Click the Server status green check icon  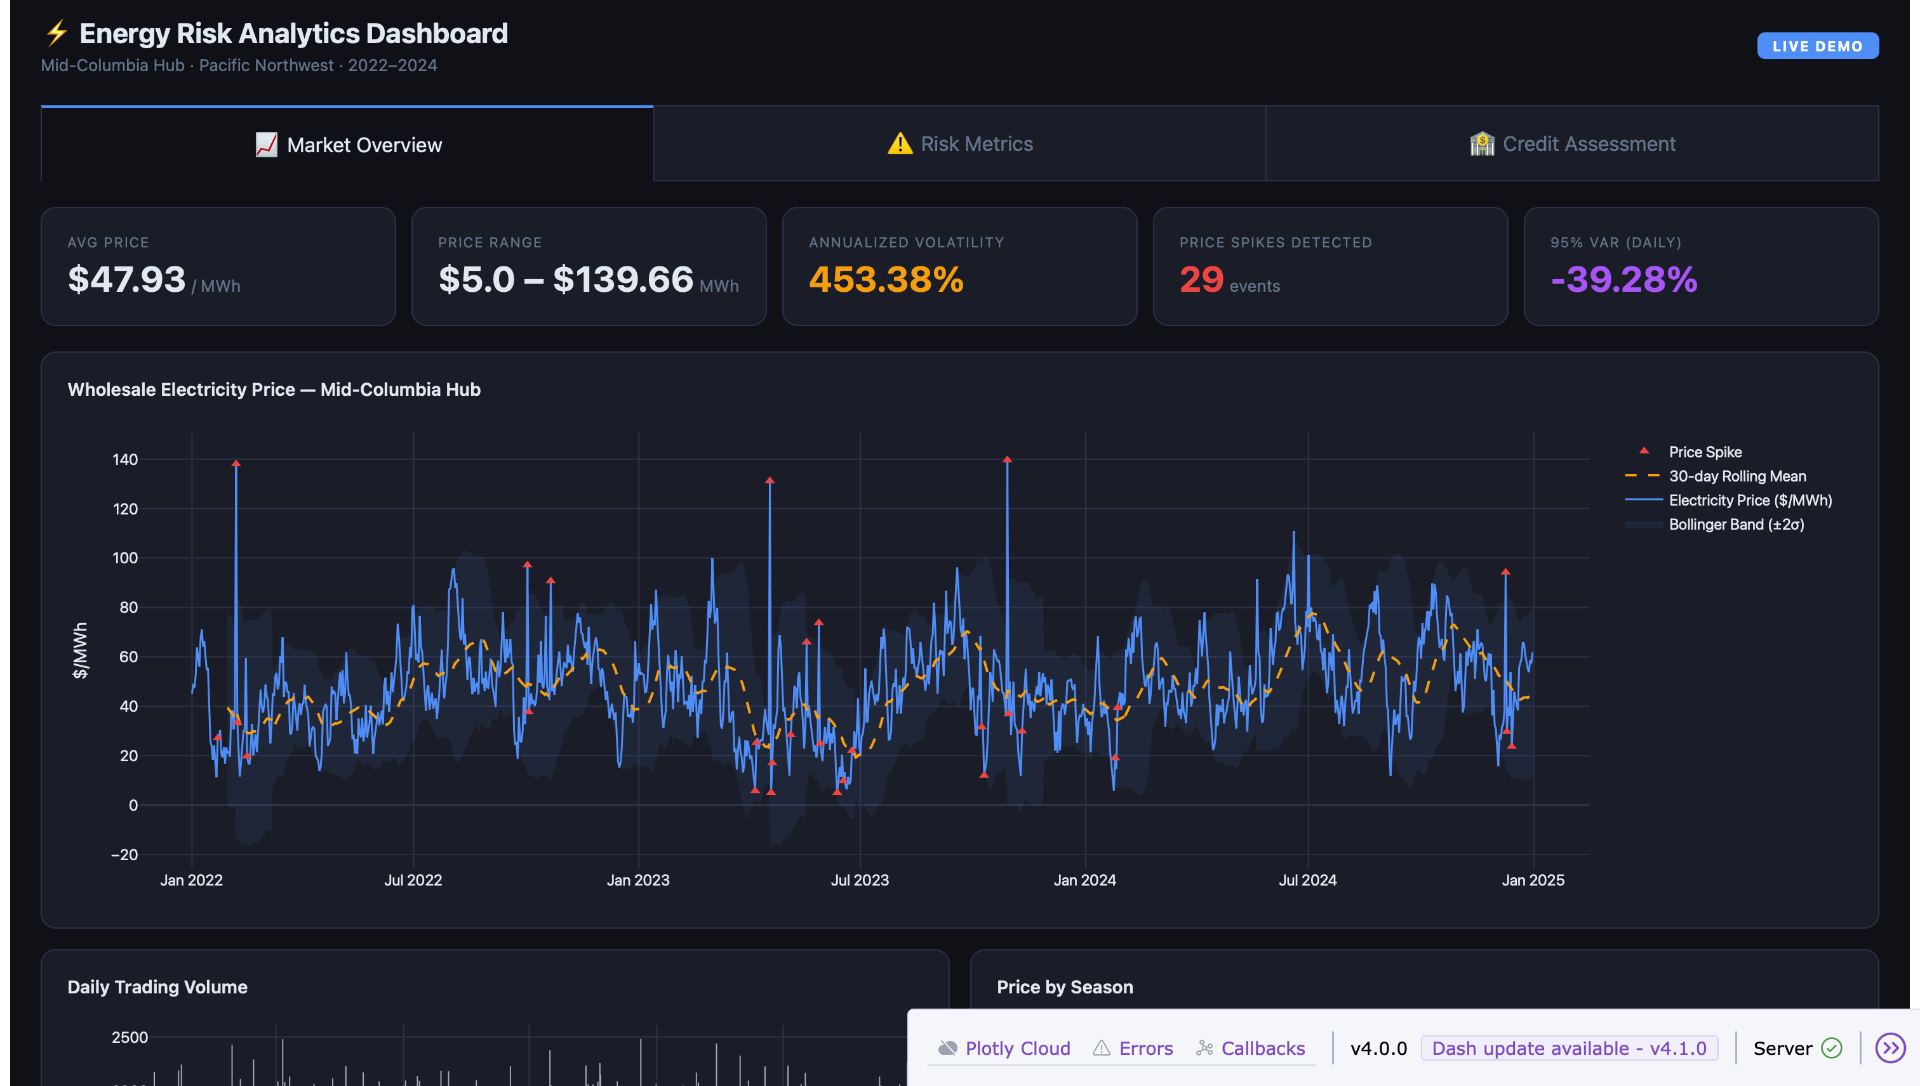1832,1048
